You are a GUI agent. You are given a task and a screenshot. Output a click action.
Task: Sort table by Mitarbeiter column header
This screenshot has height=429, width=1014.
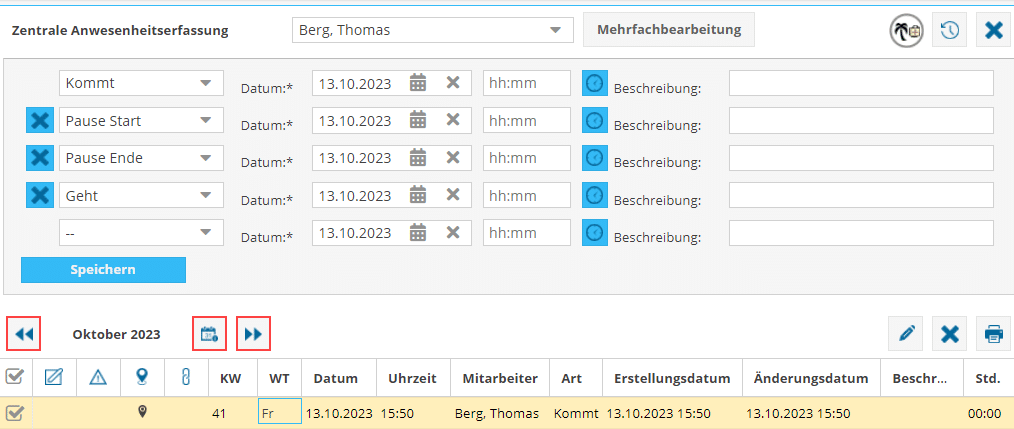coord(499,378)
